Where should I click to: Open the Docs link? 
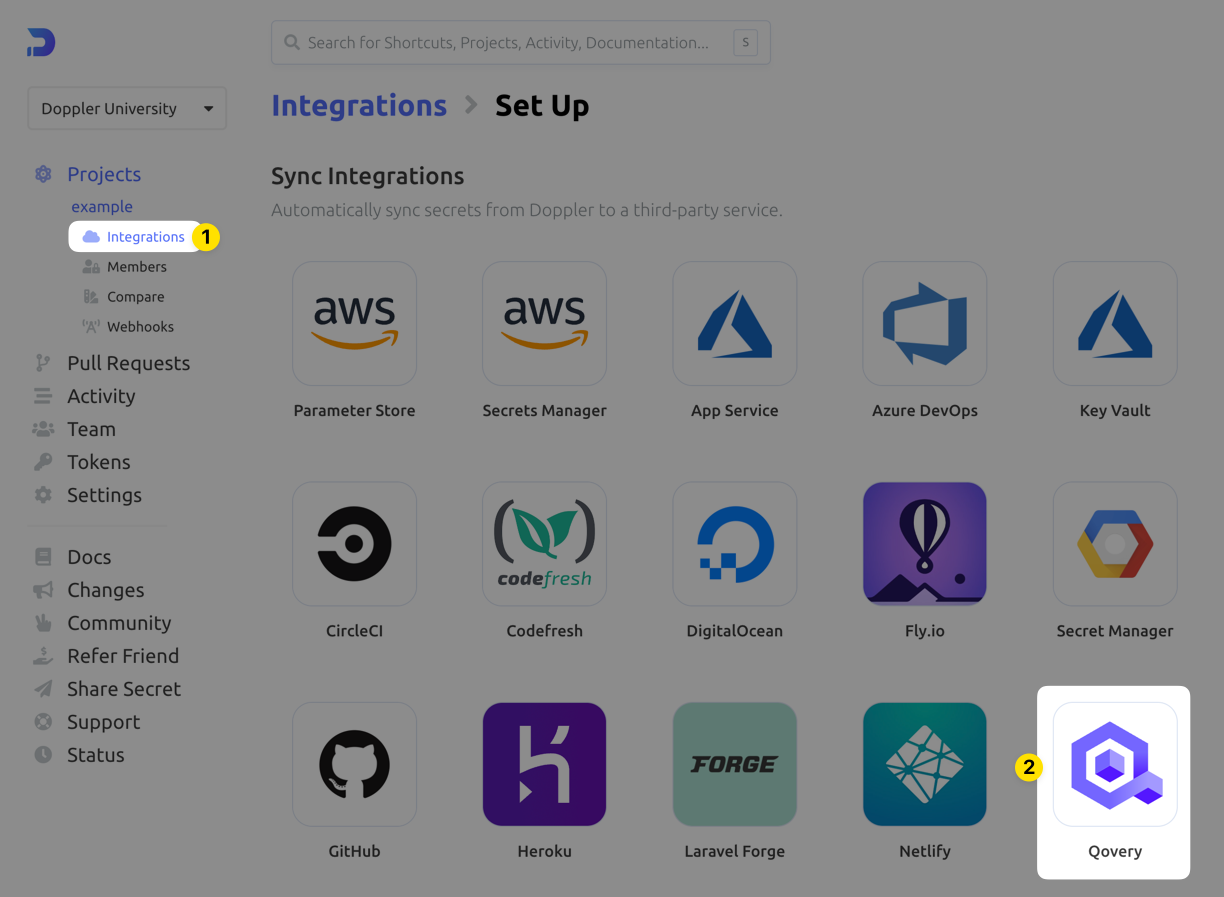pyautogui.click(x=89, y=557)
